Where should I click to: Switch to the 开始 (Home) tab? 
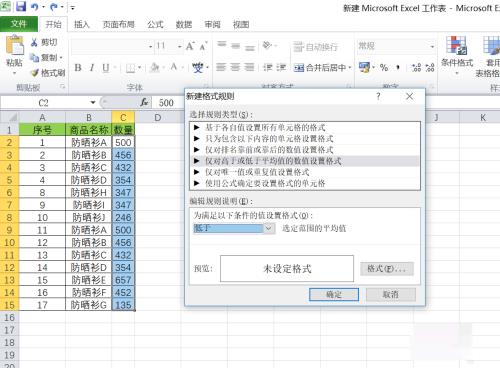[54, 24]
